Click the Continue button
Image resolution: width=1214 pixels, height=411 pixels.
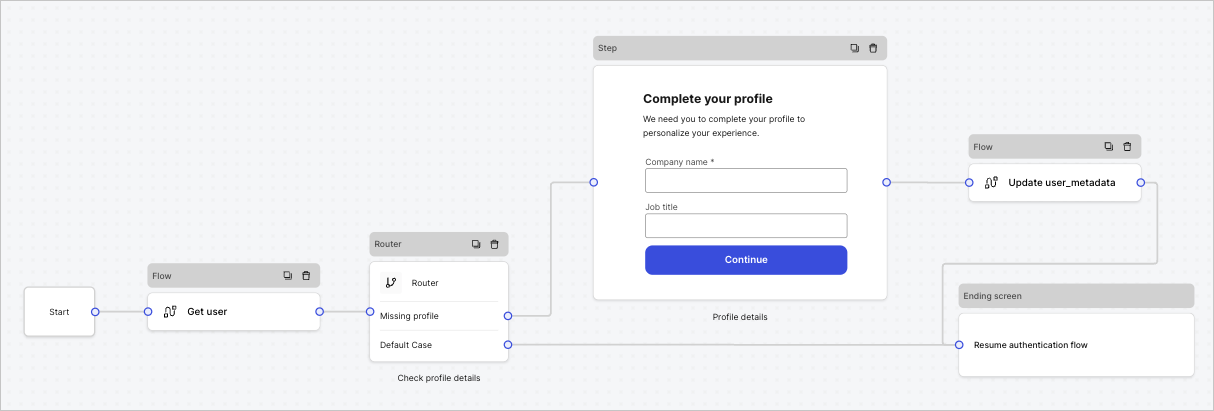746,260
